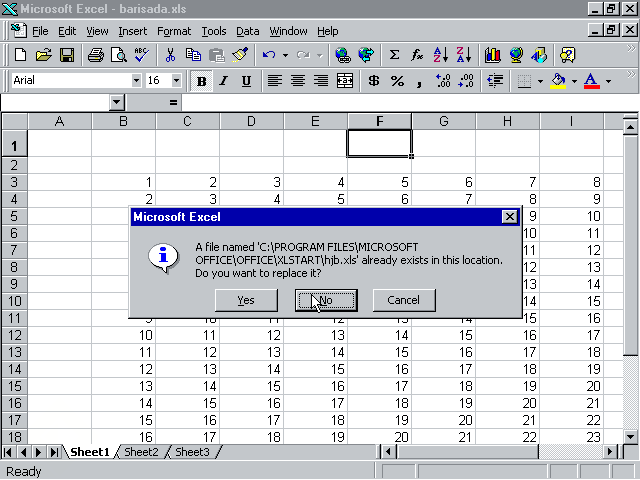Open the Name Box dropdown arrow
The height and width of the screenshot is (480, 640).
pyautogui.click(x=117, y=102)
